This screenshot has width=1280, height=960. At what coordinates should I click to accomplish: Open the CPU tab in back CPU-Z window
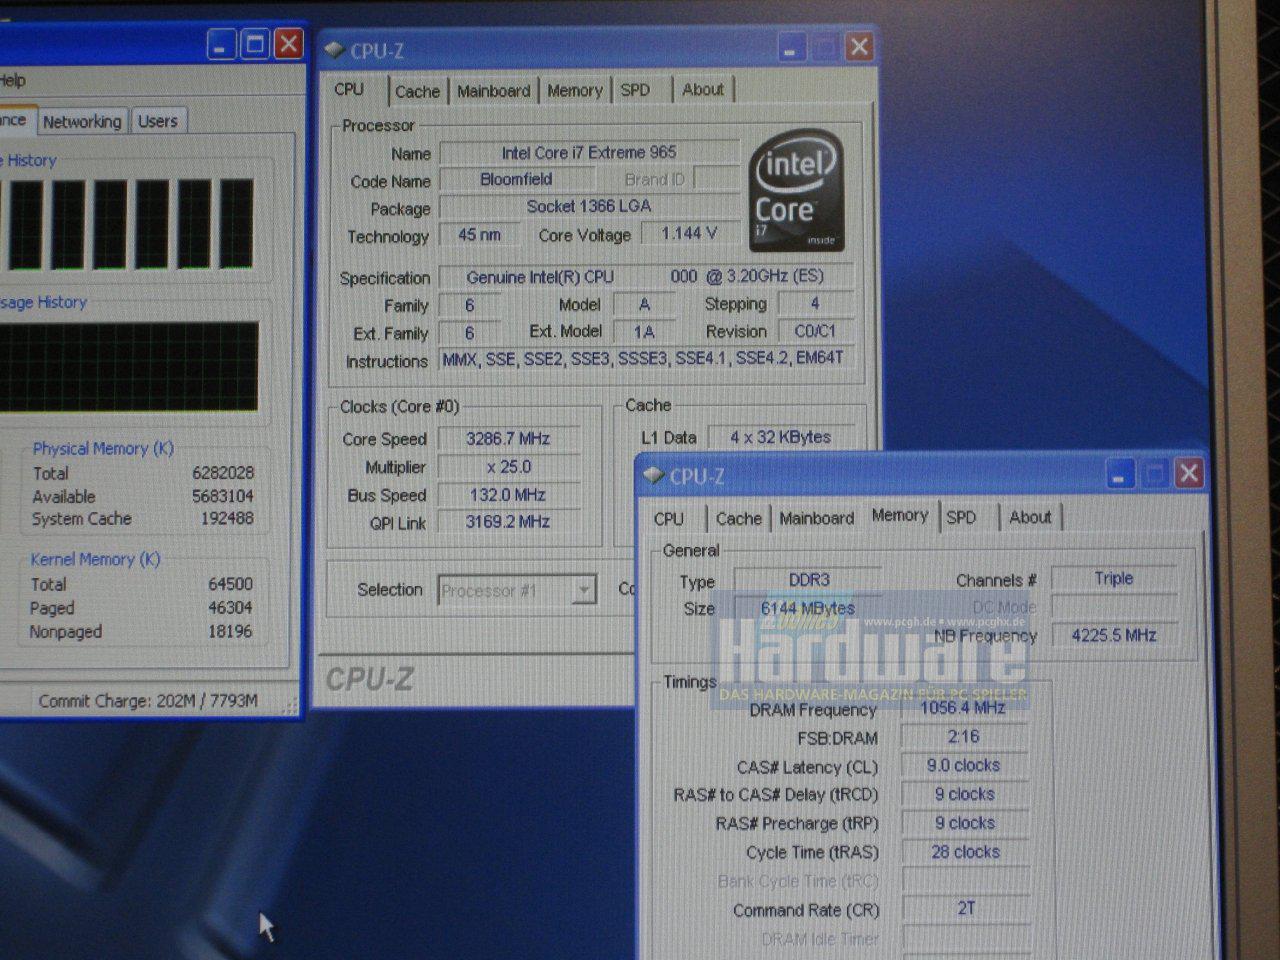click(349, 89)
